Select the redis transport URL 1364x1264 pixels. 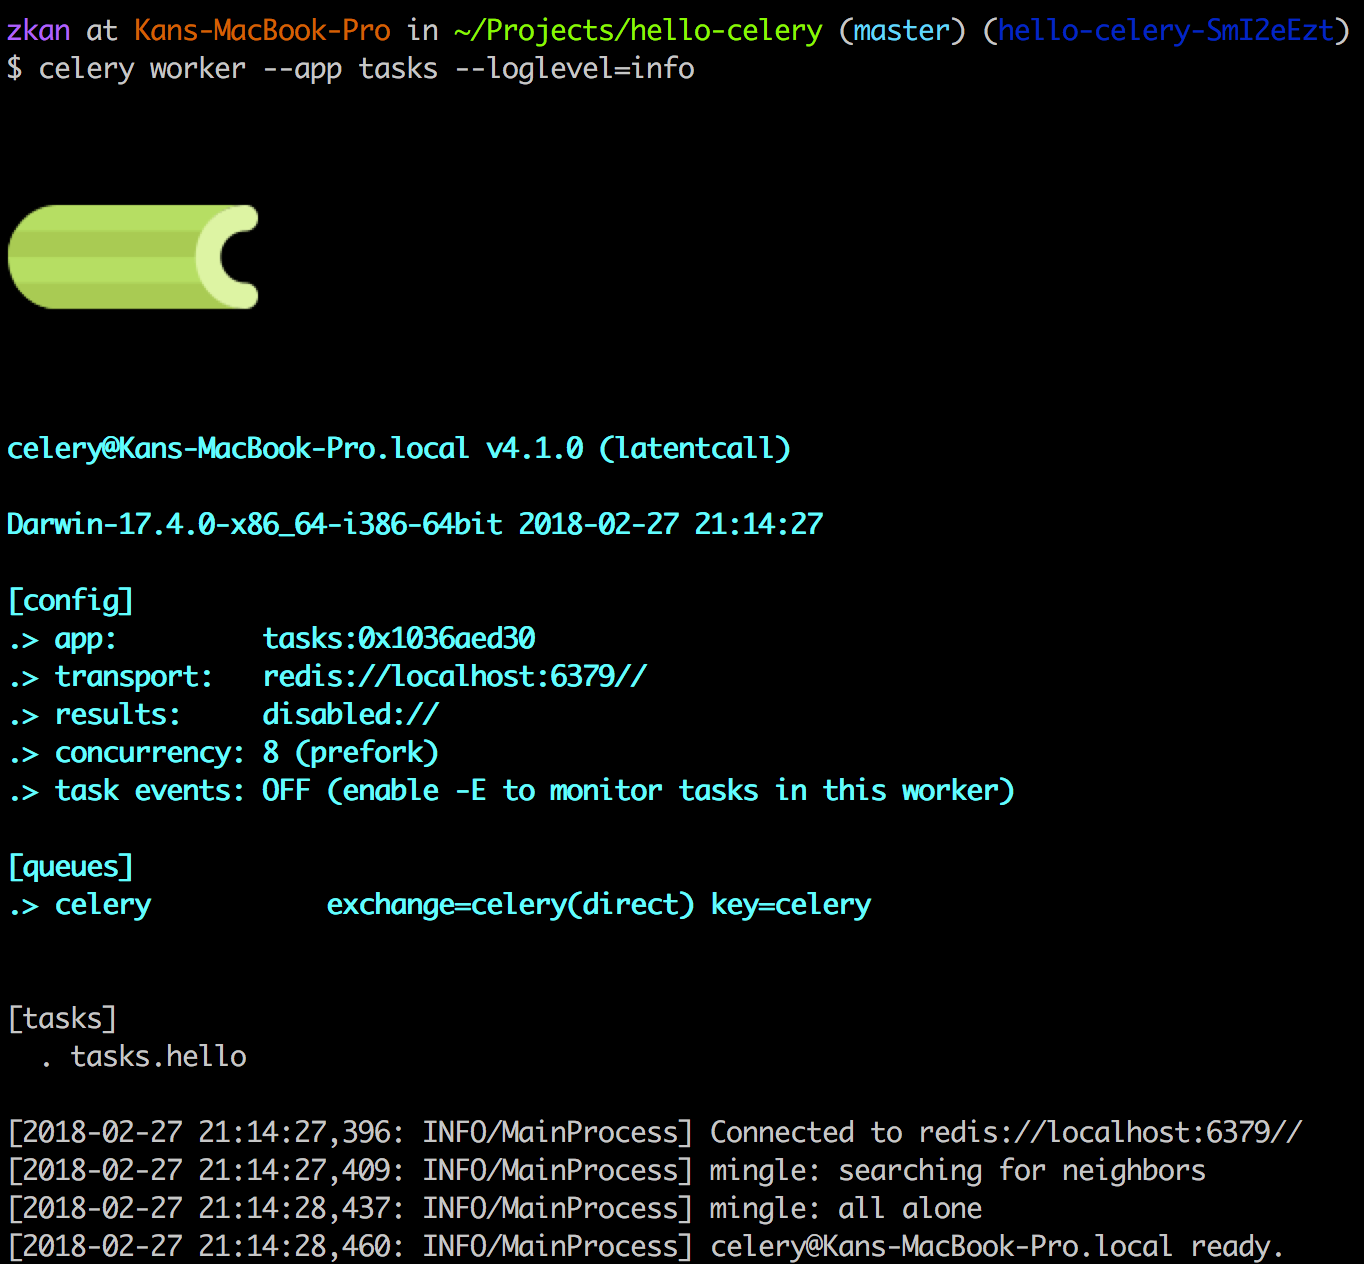453,676
